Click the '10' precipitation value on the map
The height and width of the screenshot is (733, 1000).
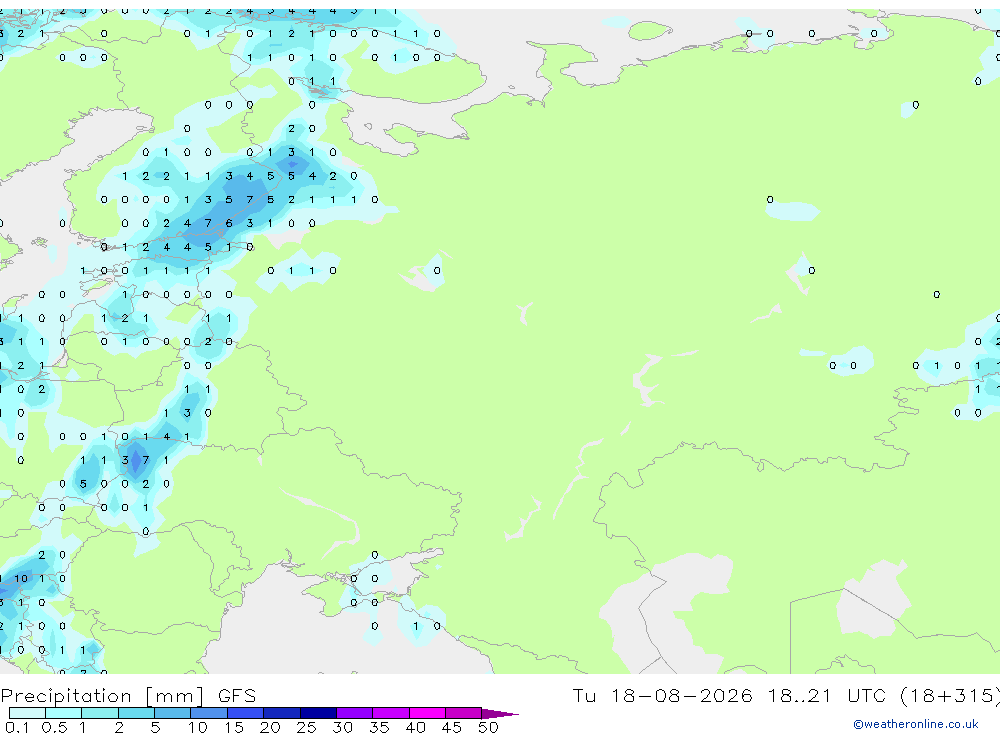tap(21, 579)
